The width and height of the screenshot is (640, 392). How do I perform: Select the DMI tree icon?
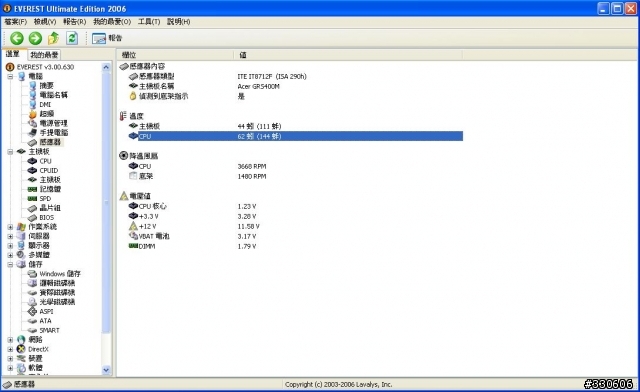[x=33, y=105]
